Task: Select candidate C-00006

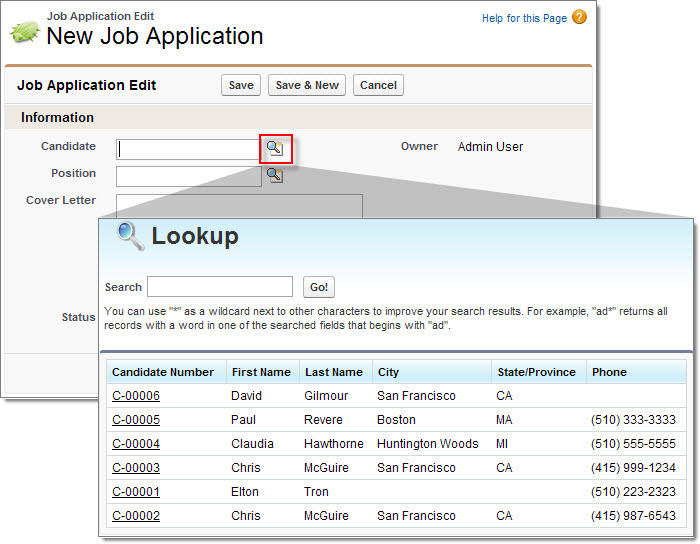Action: click(x=136, y=395)
